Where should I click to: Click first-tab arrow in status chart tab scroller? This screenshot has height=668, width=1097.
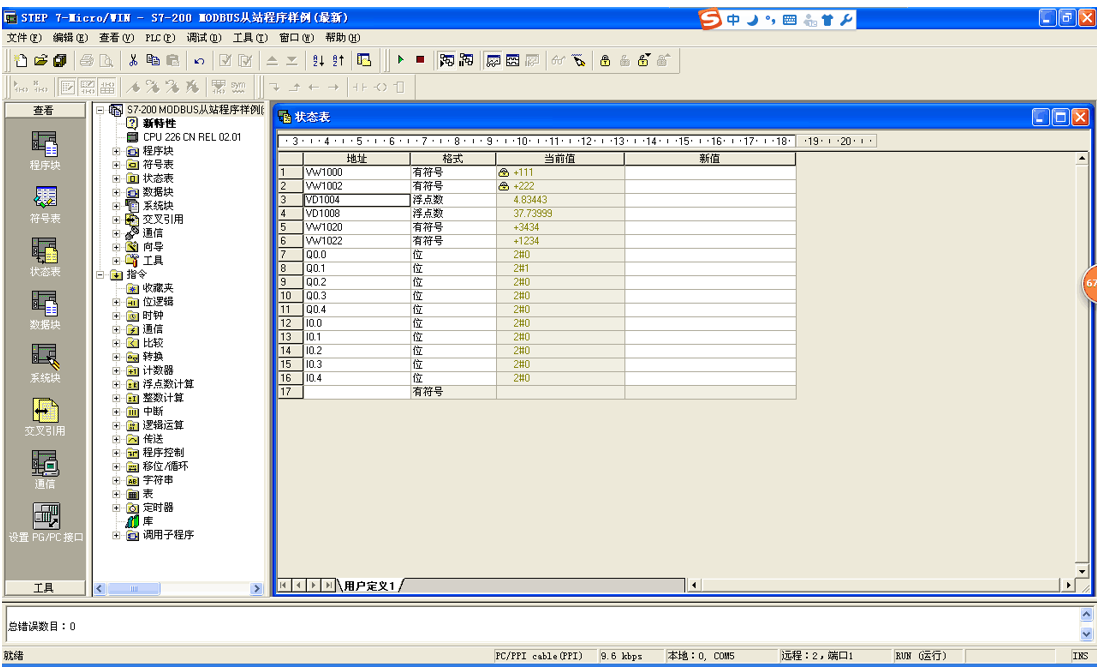click(284, 585)
